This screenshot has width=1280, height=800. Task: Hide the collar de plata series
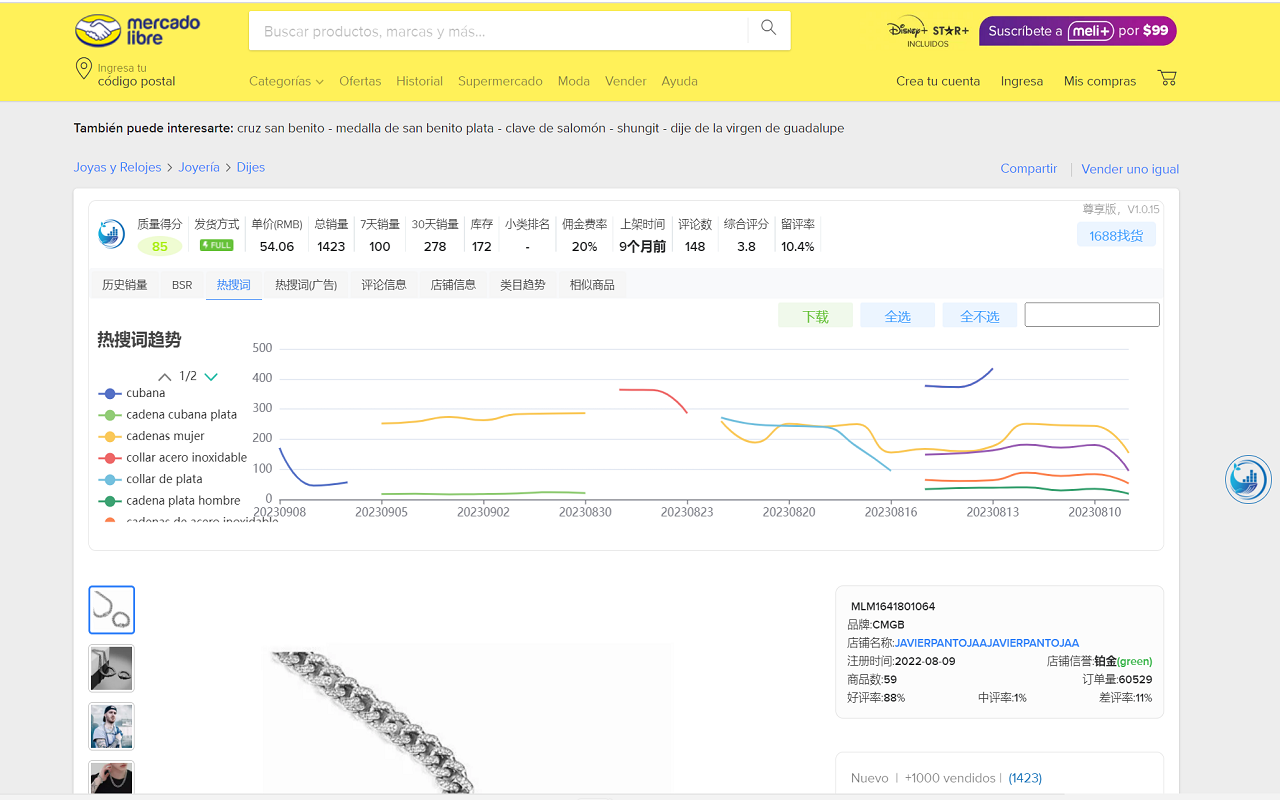pyautogui.click(x=164, y=479)
